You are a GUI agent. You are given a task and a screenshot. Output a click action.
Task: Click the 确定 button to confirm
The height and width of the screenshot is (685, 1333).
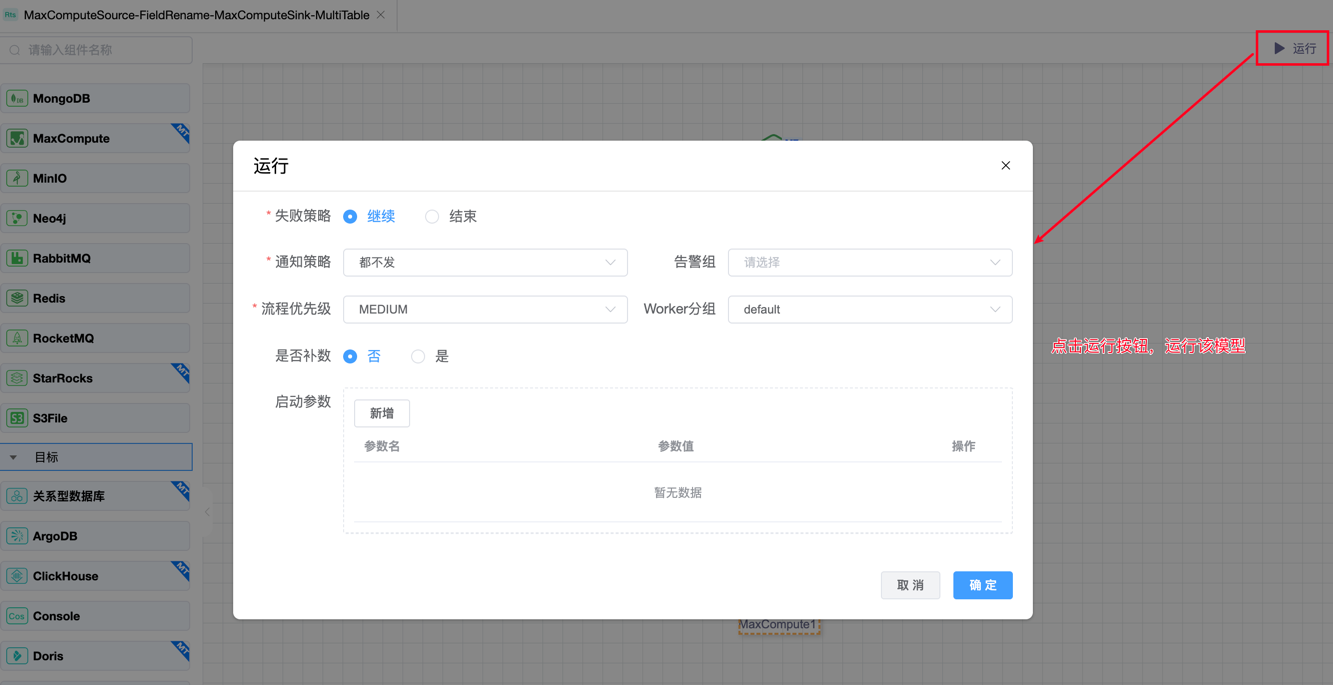(x=981, y=585)
